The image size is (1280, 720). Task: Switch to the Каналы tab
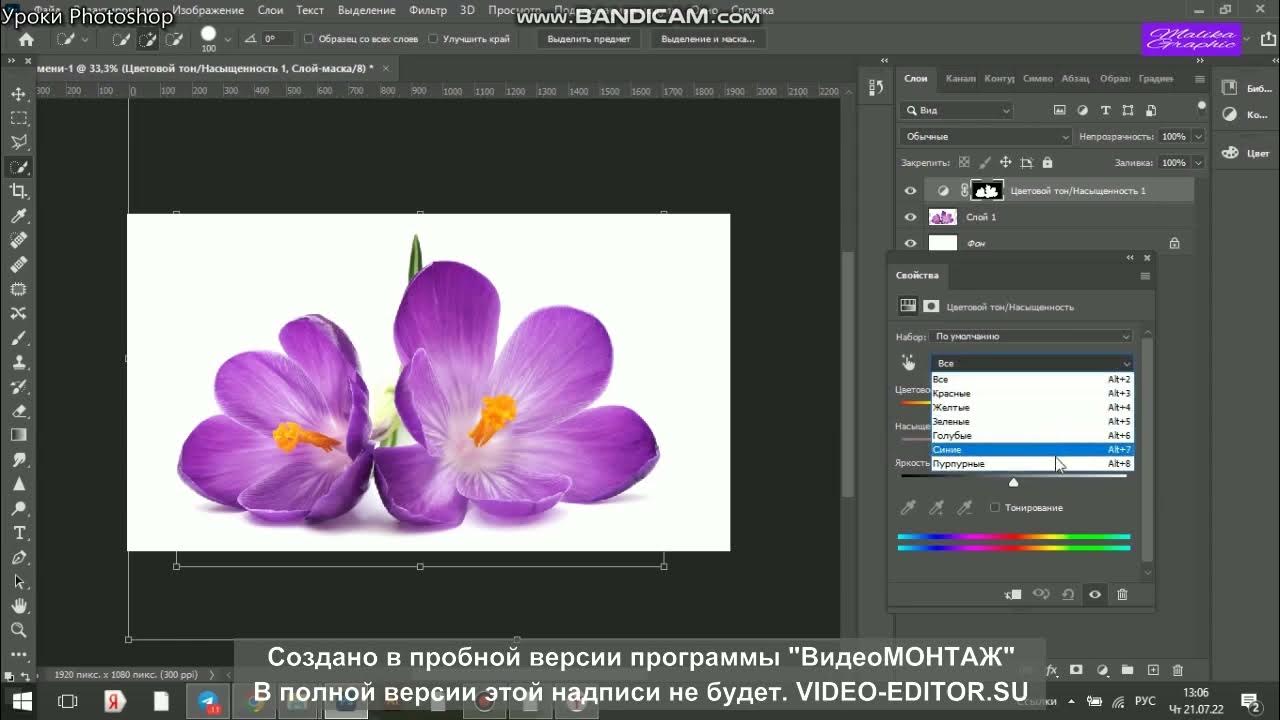[x=960, y=78]
